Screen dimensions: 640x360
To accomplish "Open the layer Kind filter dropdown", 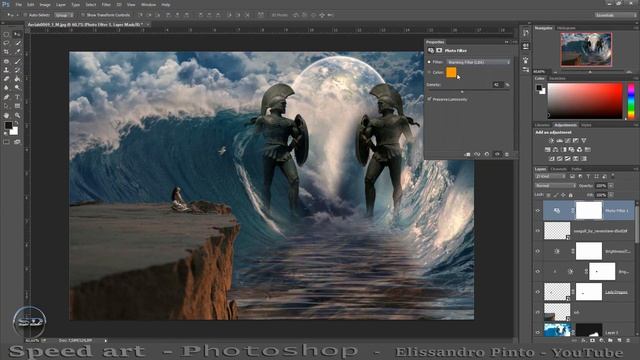I will (x=550, y=176).
